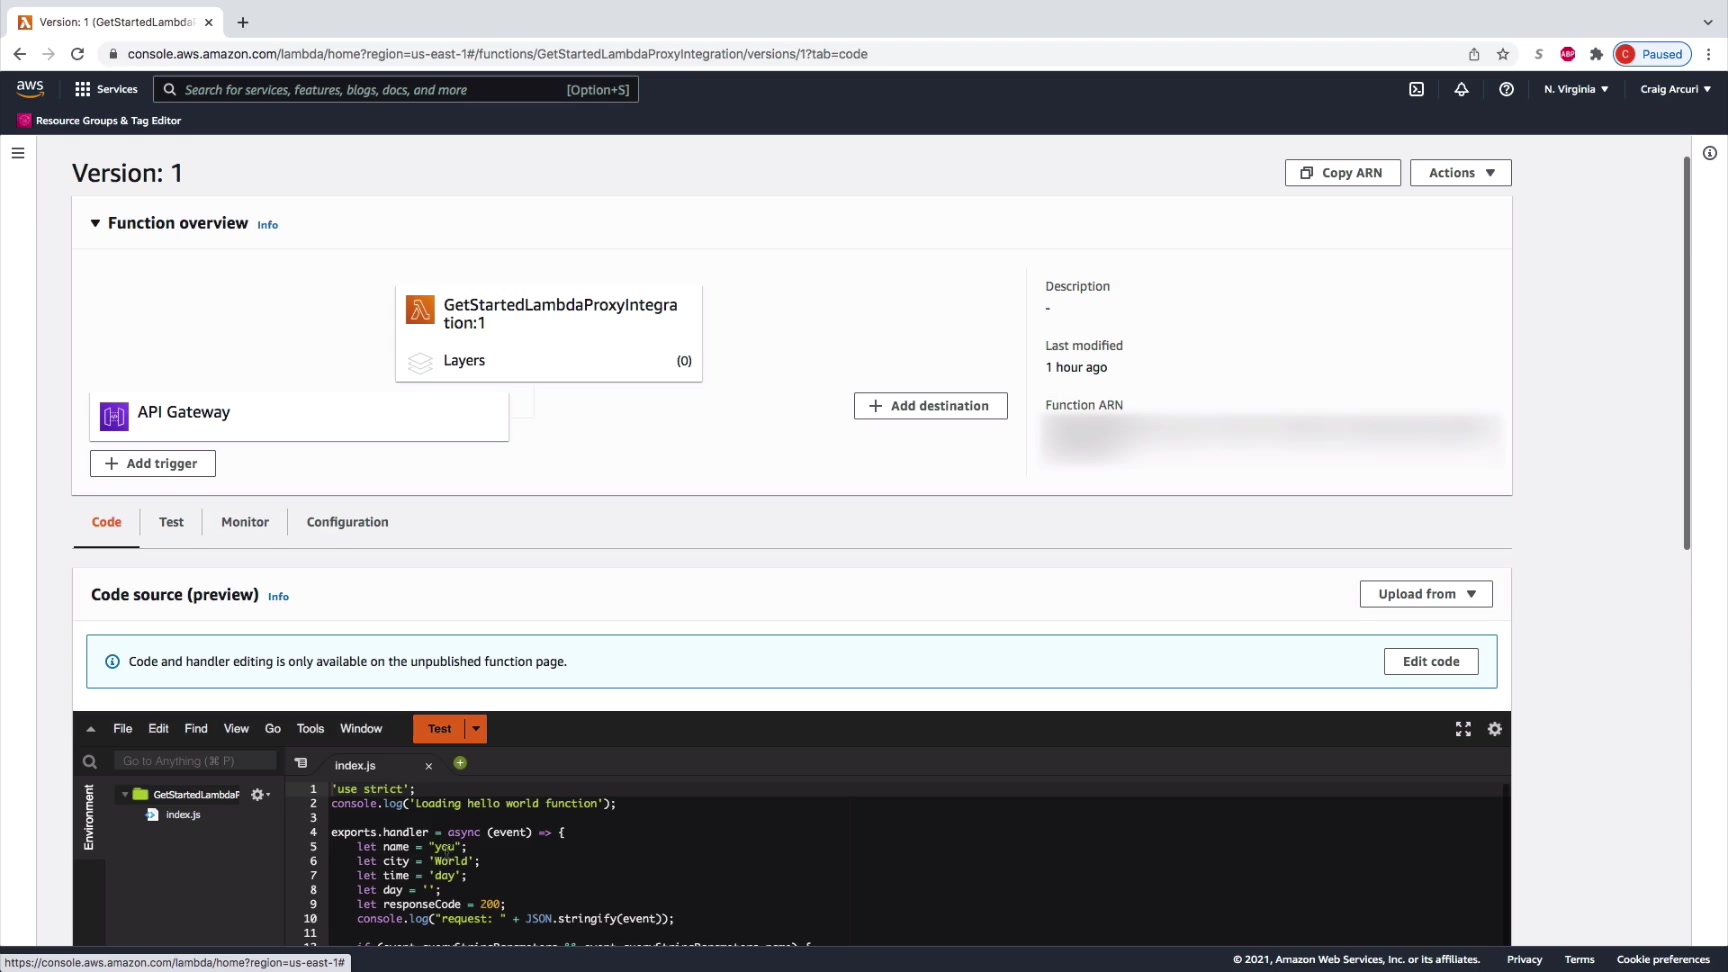Open the Tools menu in editor
This screenshot has height=972, width=1728.
(310, 729)
